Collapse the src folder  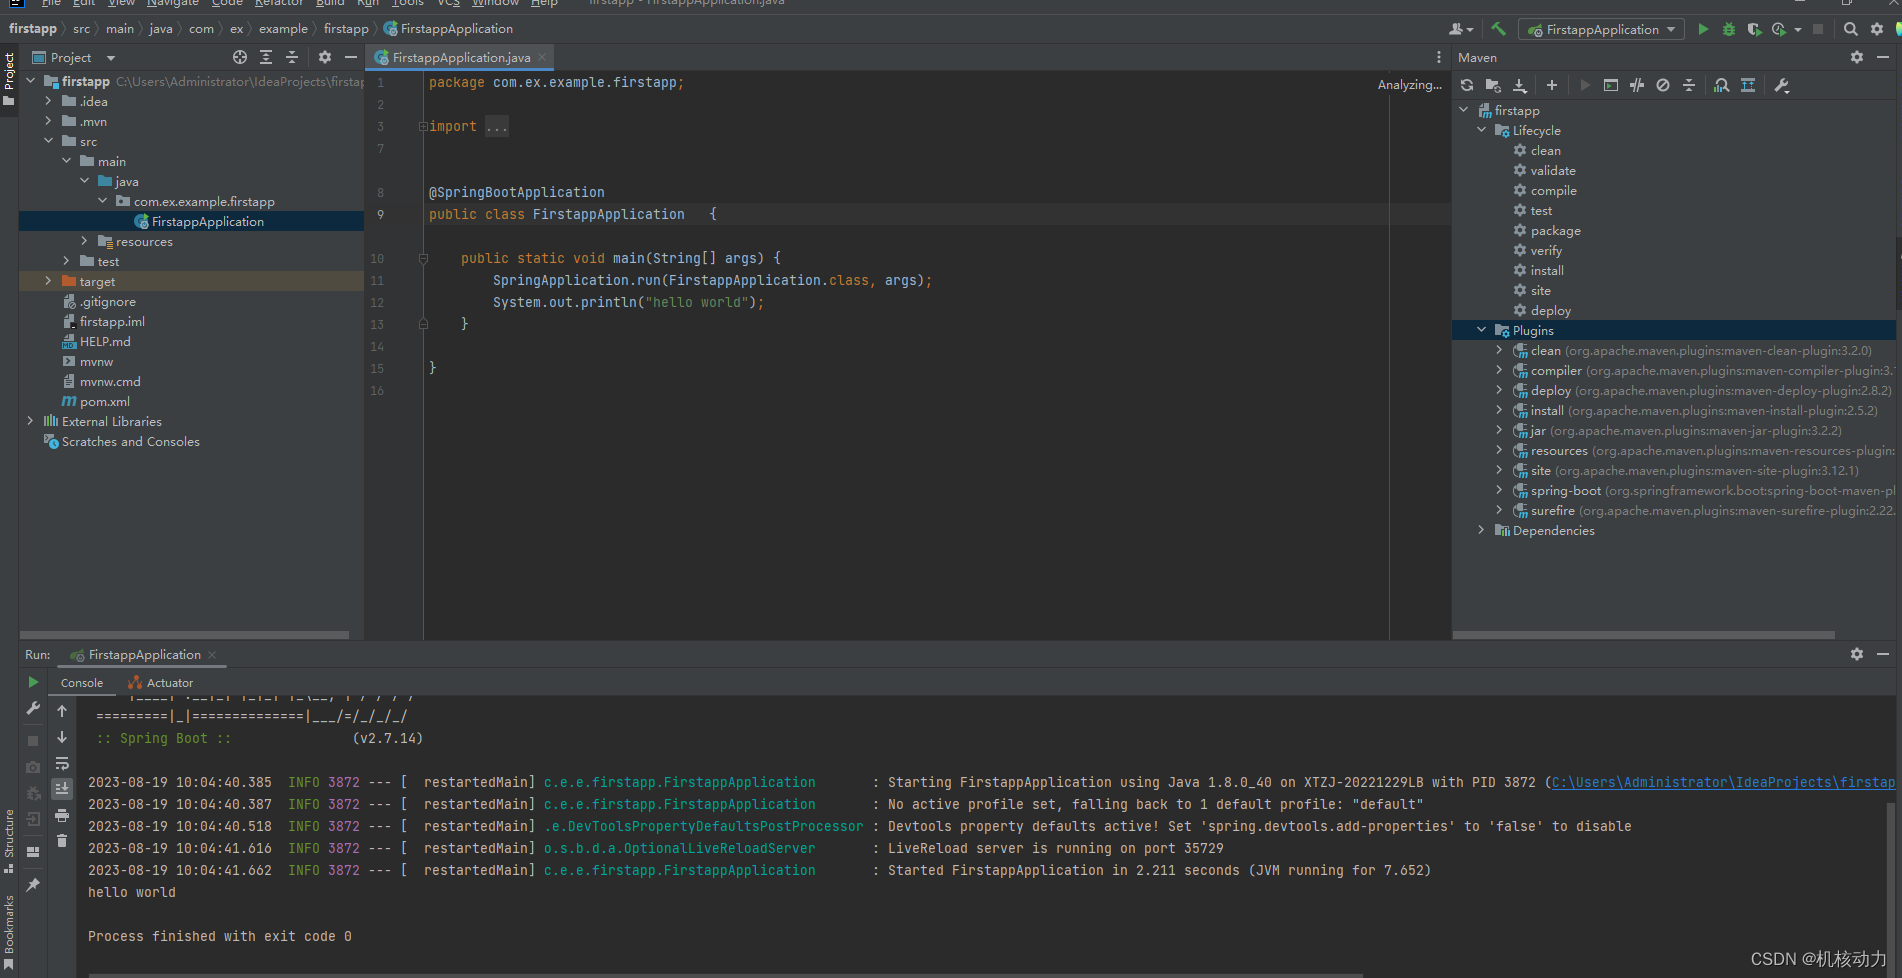click(48, 141)
